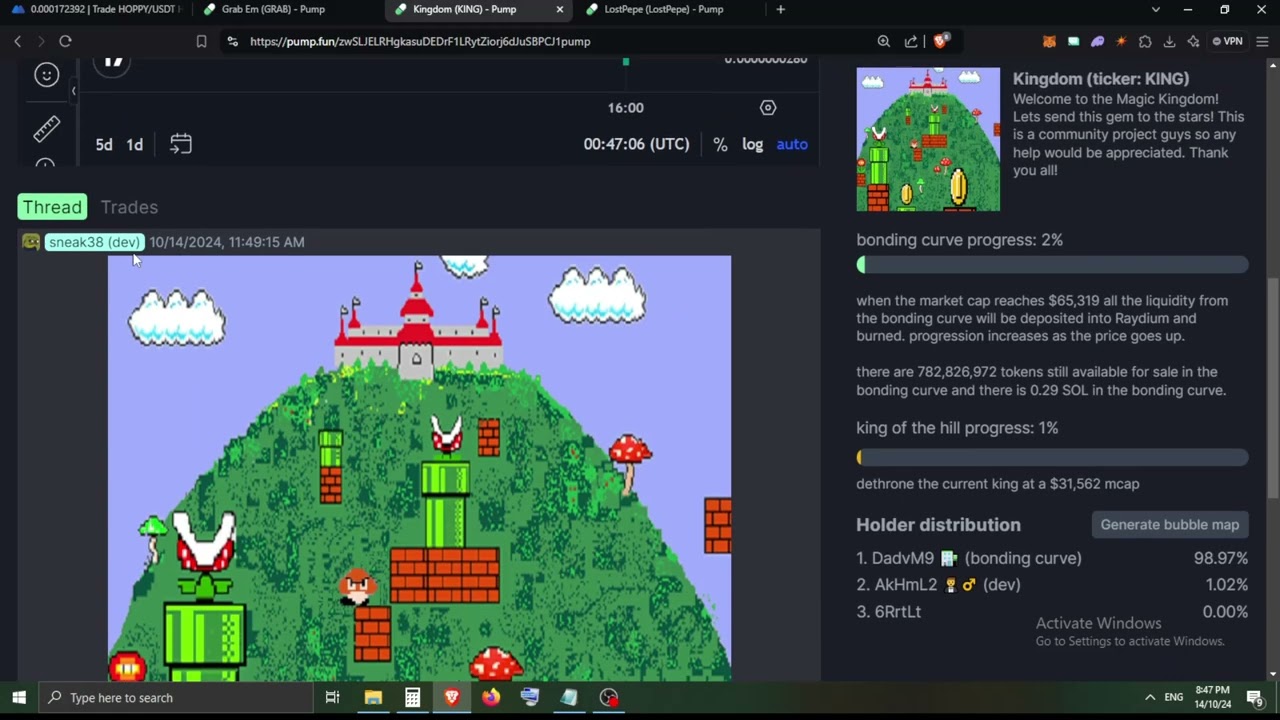Open the DadvM9 bonding curve holder
The image size is (1280, 720).
pos(969,558)
